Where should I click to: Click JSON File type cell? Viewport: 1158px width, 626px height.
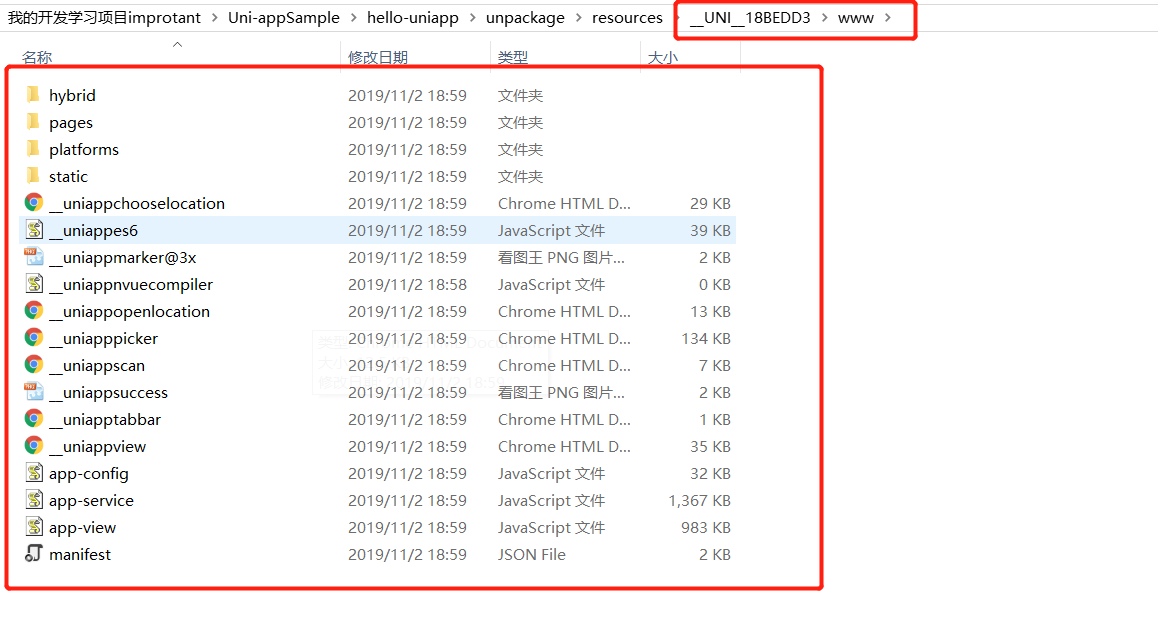(532, 554)
